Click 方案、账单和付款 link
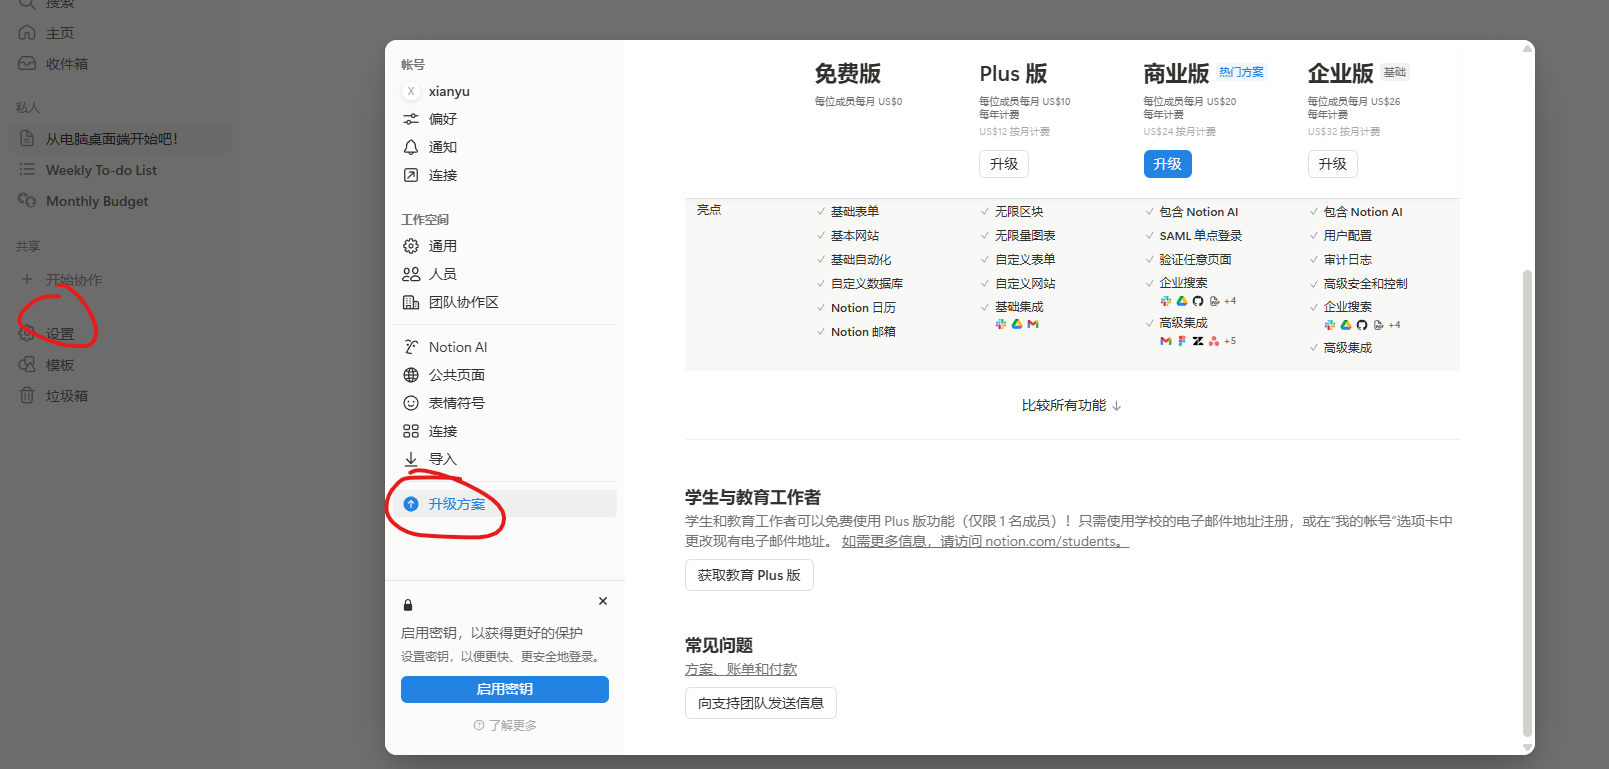Viewport: 1609px width, 769px height. [x=741, y=670]
